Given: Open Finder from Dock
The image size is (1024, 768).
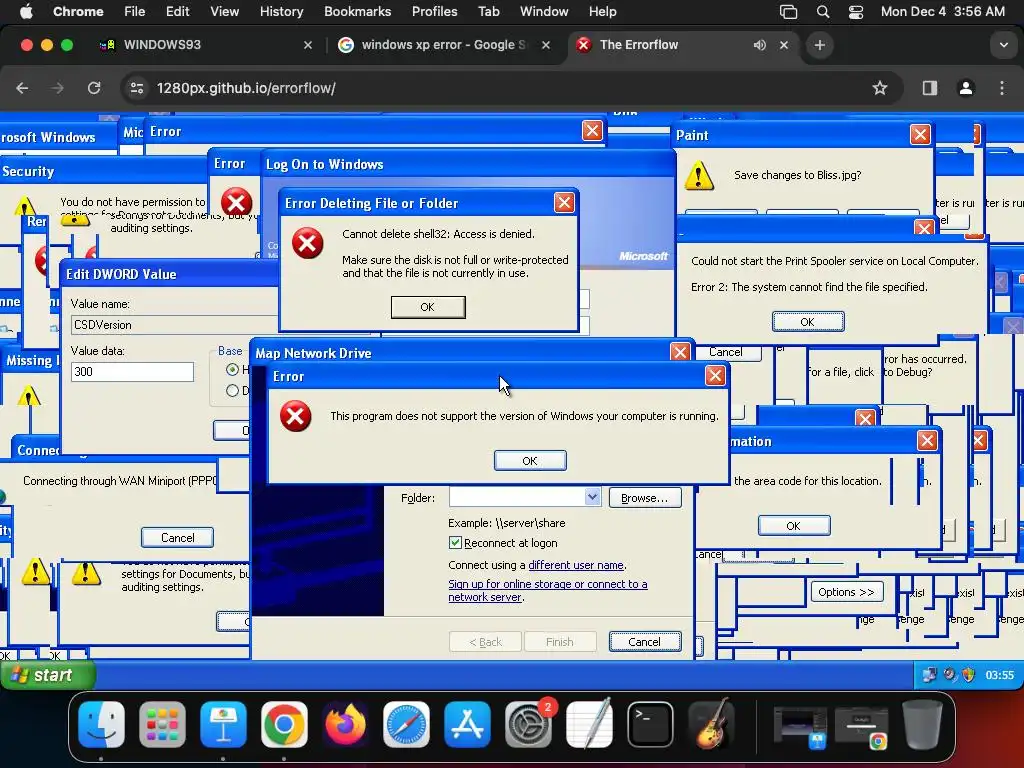Looking at the screenshot, I should click(101, 724).
